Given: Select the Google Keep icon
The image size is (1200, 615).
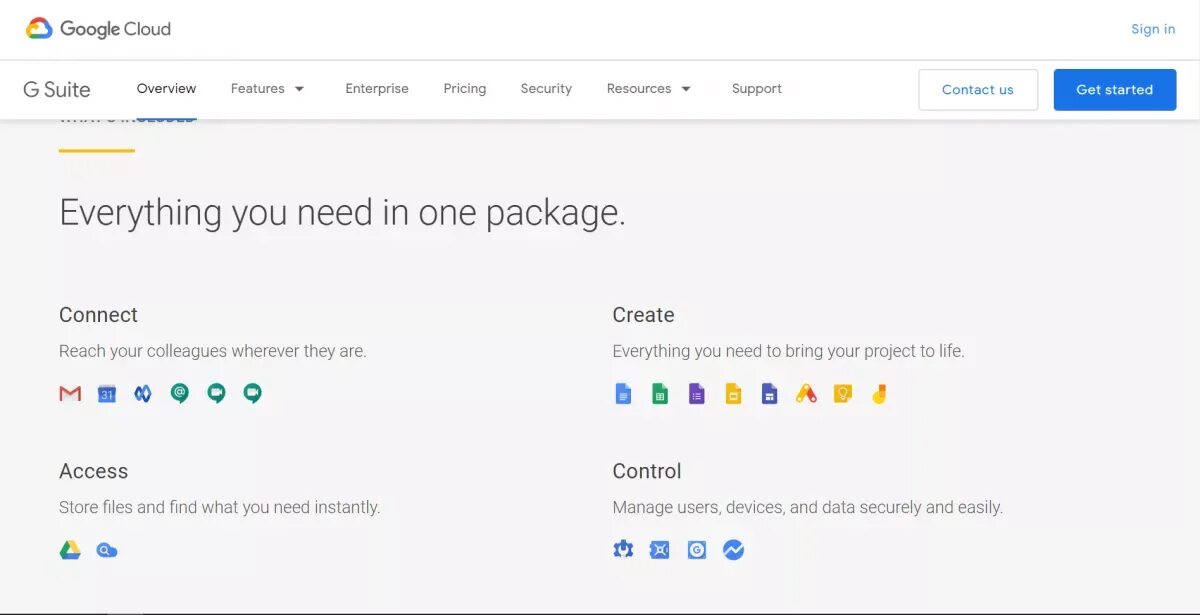Looking at the screenshot, I should pos(842,393).
